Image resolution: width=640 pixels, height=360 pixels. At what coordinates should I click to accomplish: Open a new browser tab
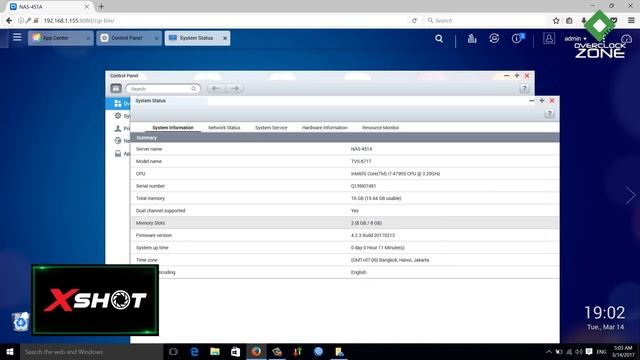[101, 7]
